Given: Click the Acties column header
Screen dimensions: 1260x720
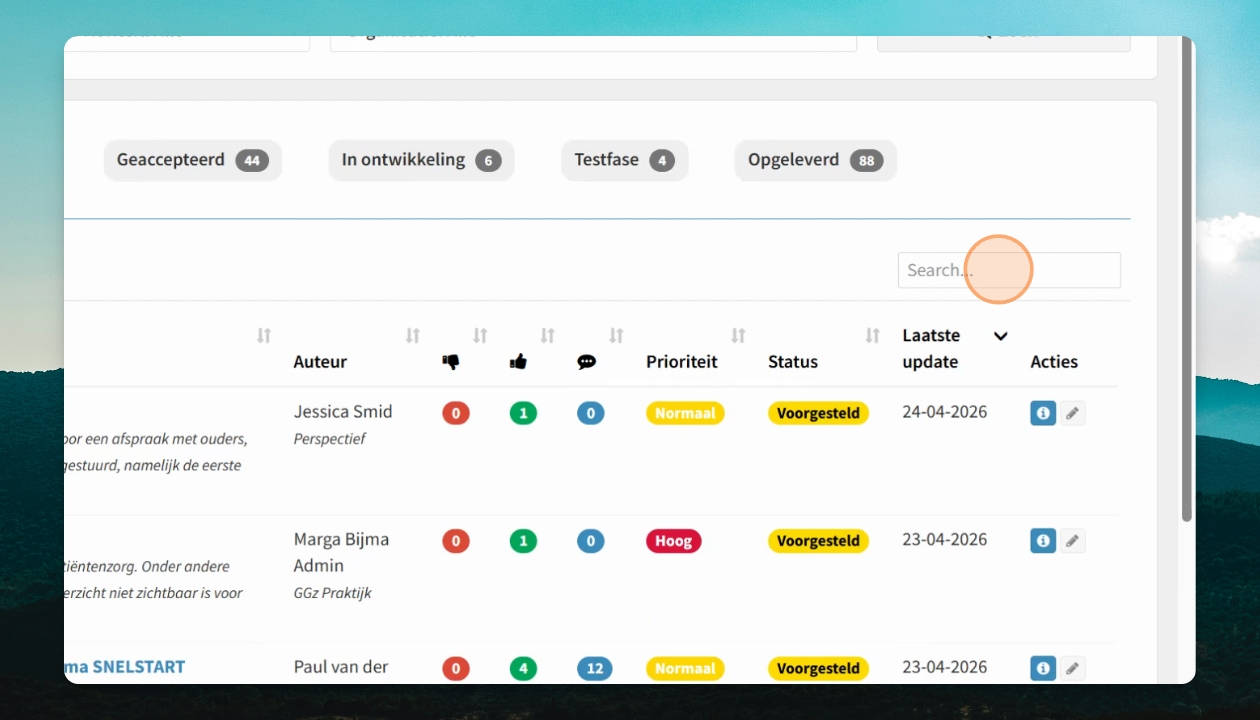Looking at the screenshot, I should [1054, 362].
